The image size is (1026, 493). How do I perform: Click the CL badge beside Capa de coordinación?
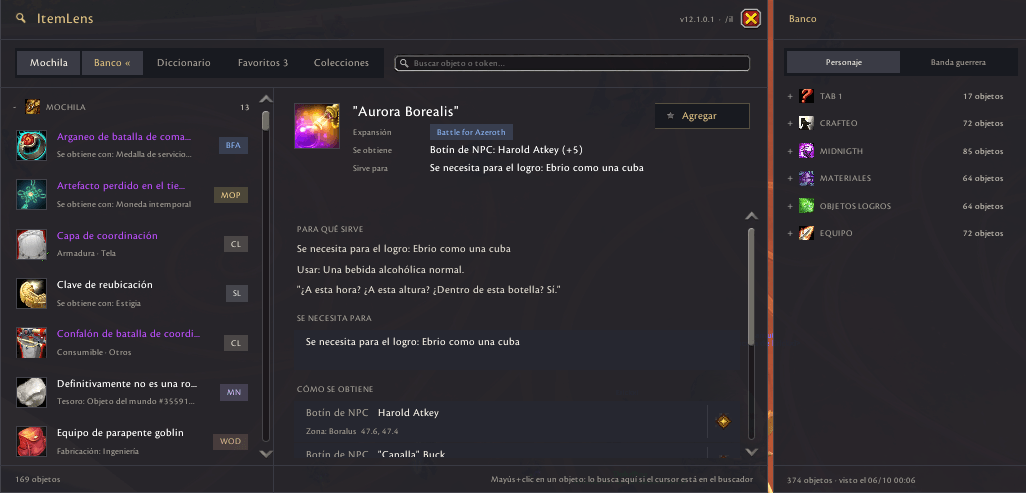(x=236, y=244)
